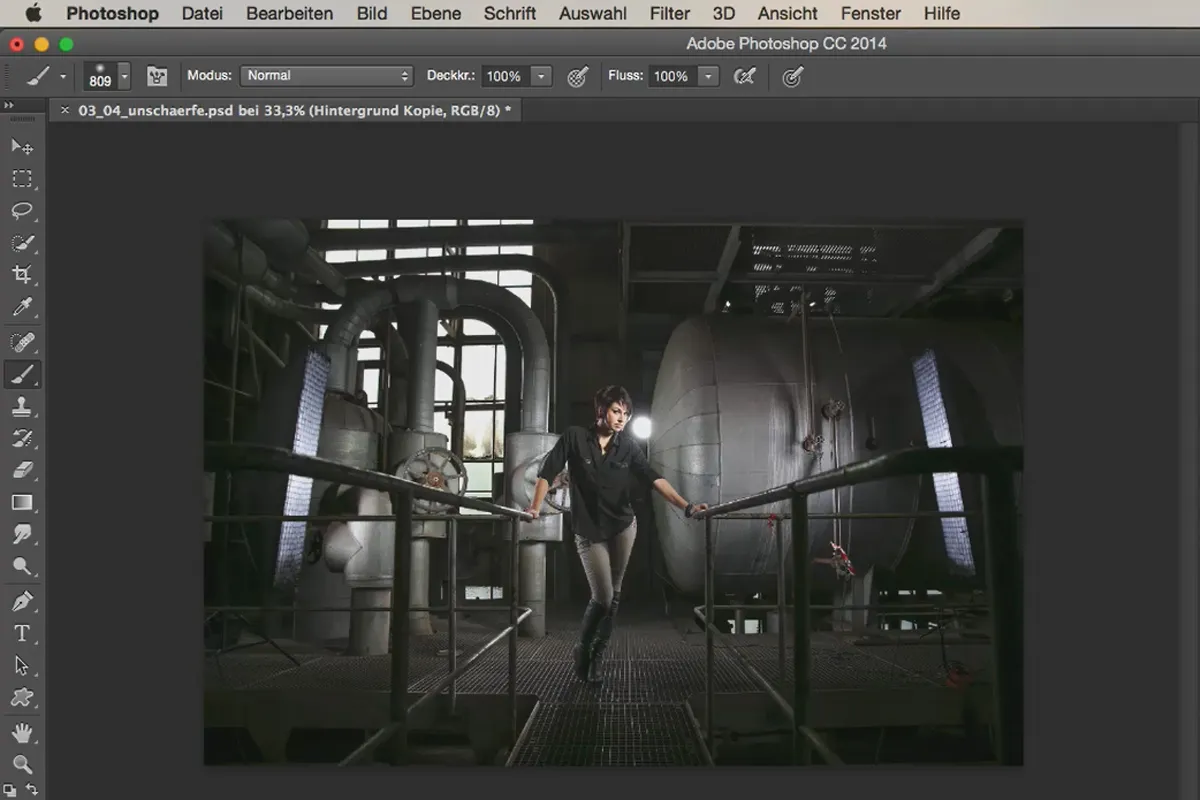Select the Move tool

pyautogui.click(x=22, y=147)
